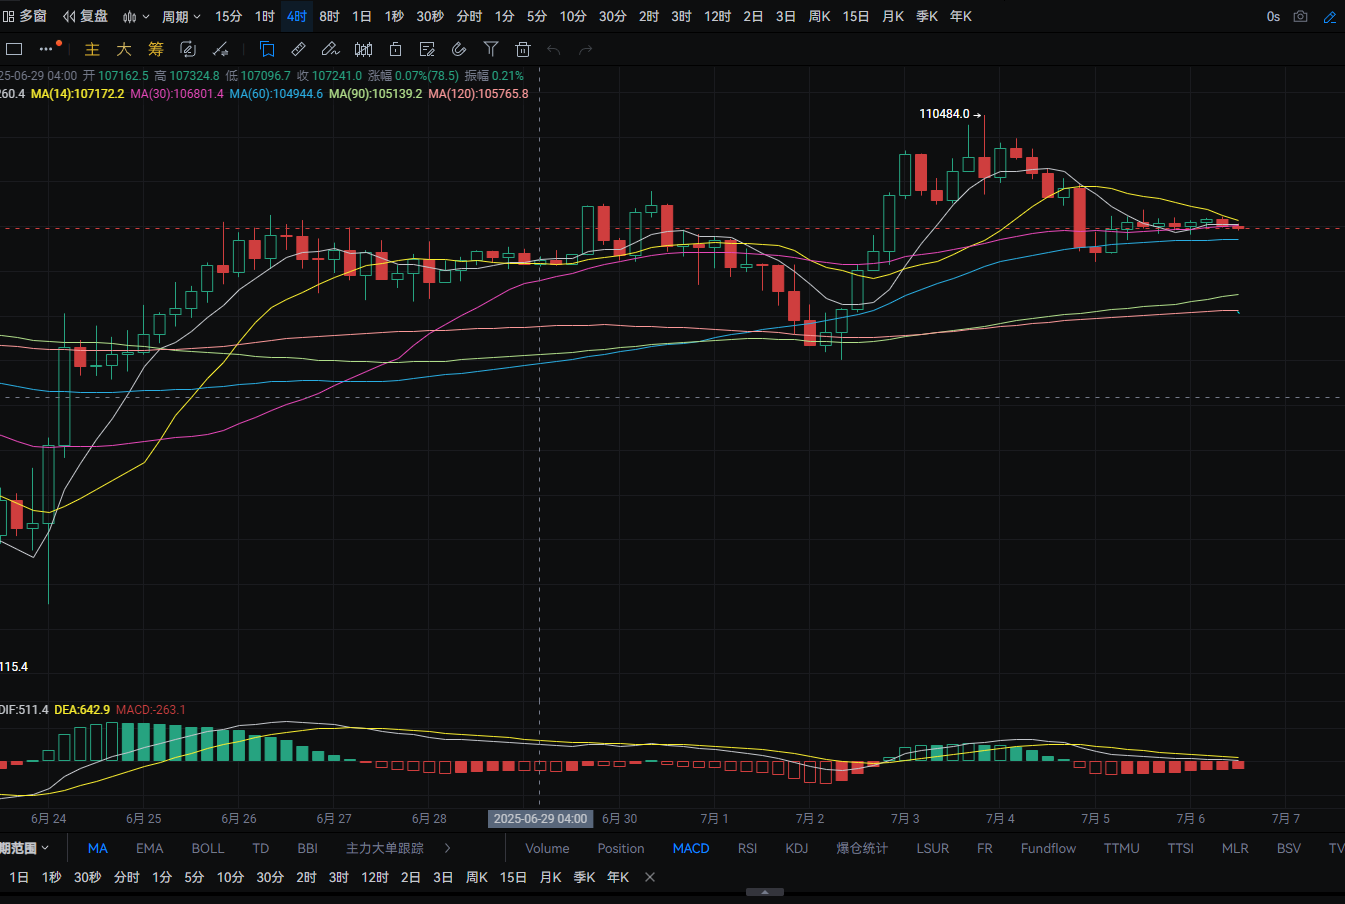Delete drawings with the trash icon
Viewport: 1345px width, 904px height.
[x=523, y=49]
